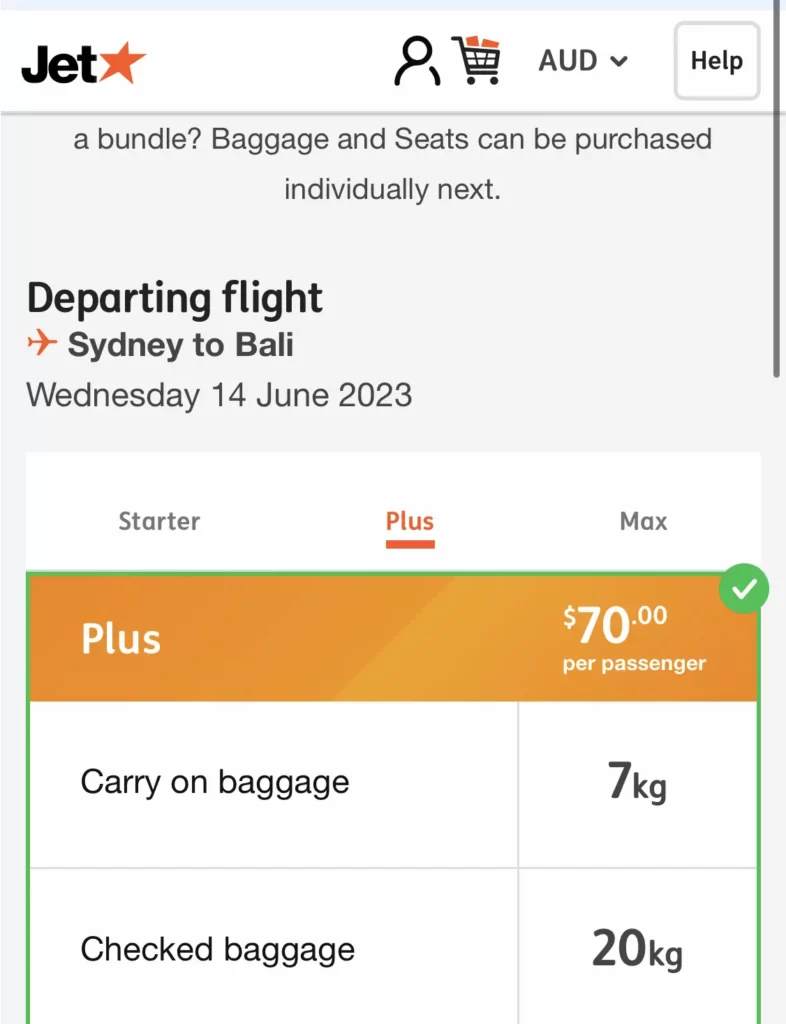Screen dimensions: 786x1024
Task: Click the $70.00 per passenger price
Action: pos(634,638)
